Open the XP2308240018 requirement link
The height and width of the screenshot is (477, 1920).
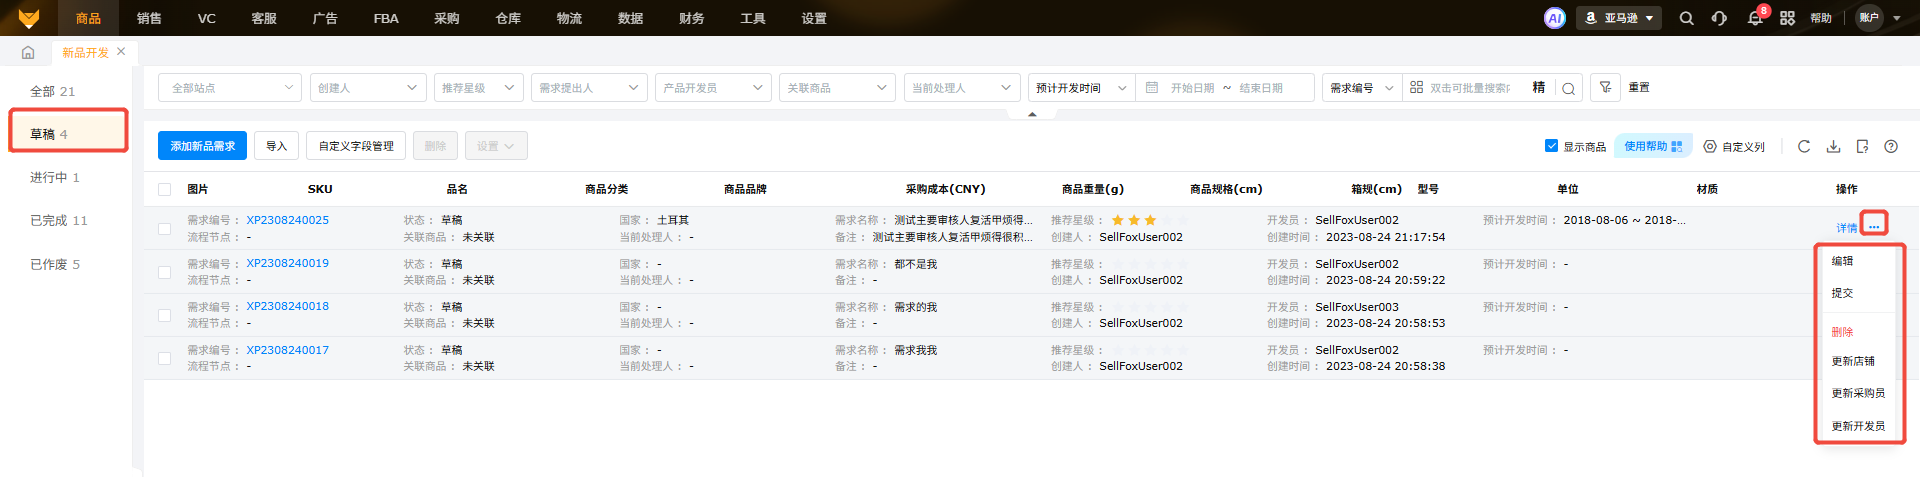click(x=287, y=307)
